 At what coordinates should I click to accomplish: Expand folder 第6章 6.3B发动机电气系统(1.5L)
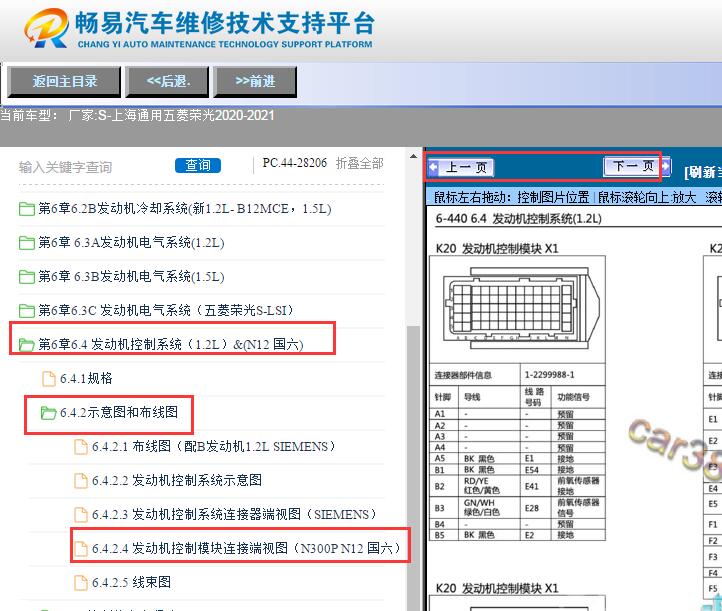point(131,277)
